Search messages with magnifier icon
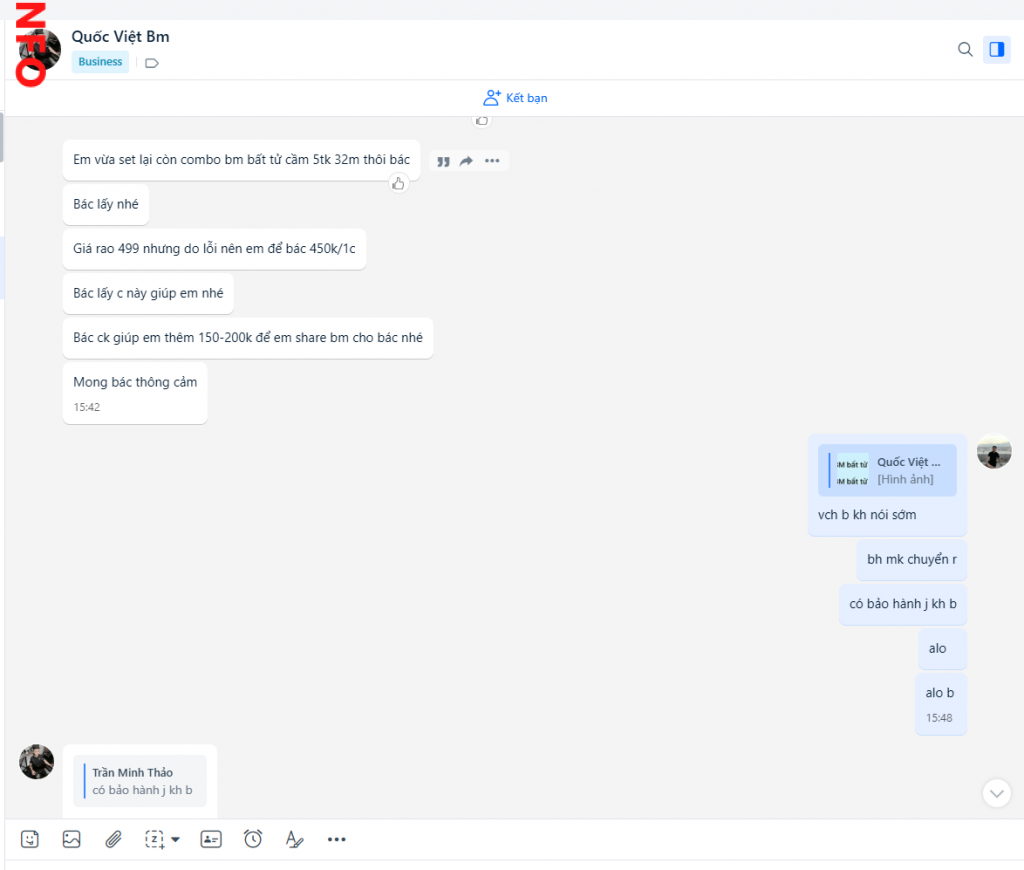Image resolution: width=1024 pixels, height=870 pixels. coord(965,49)
